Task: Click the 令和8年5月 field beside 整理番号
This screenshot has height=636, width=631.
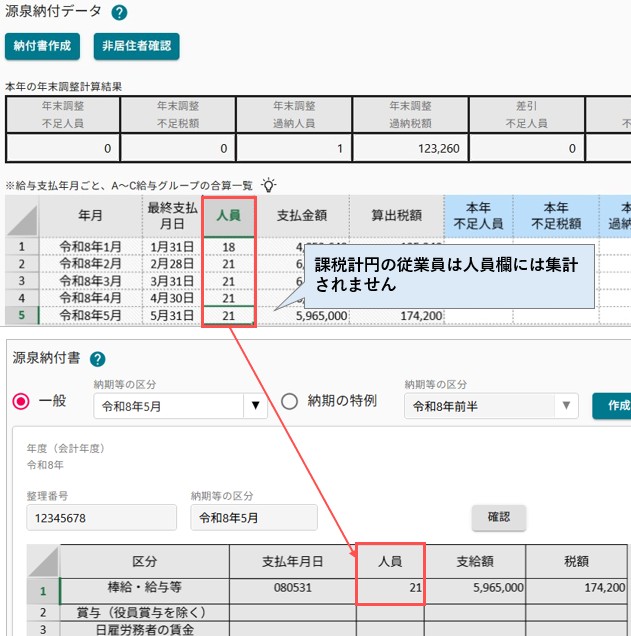Action: [254, 518]
